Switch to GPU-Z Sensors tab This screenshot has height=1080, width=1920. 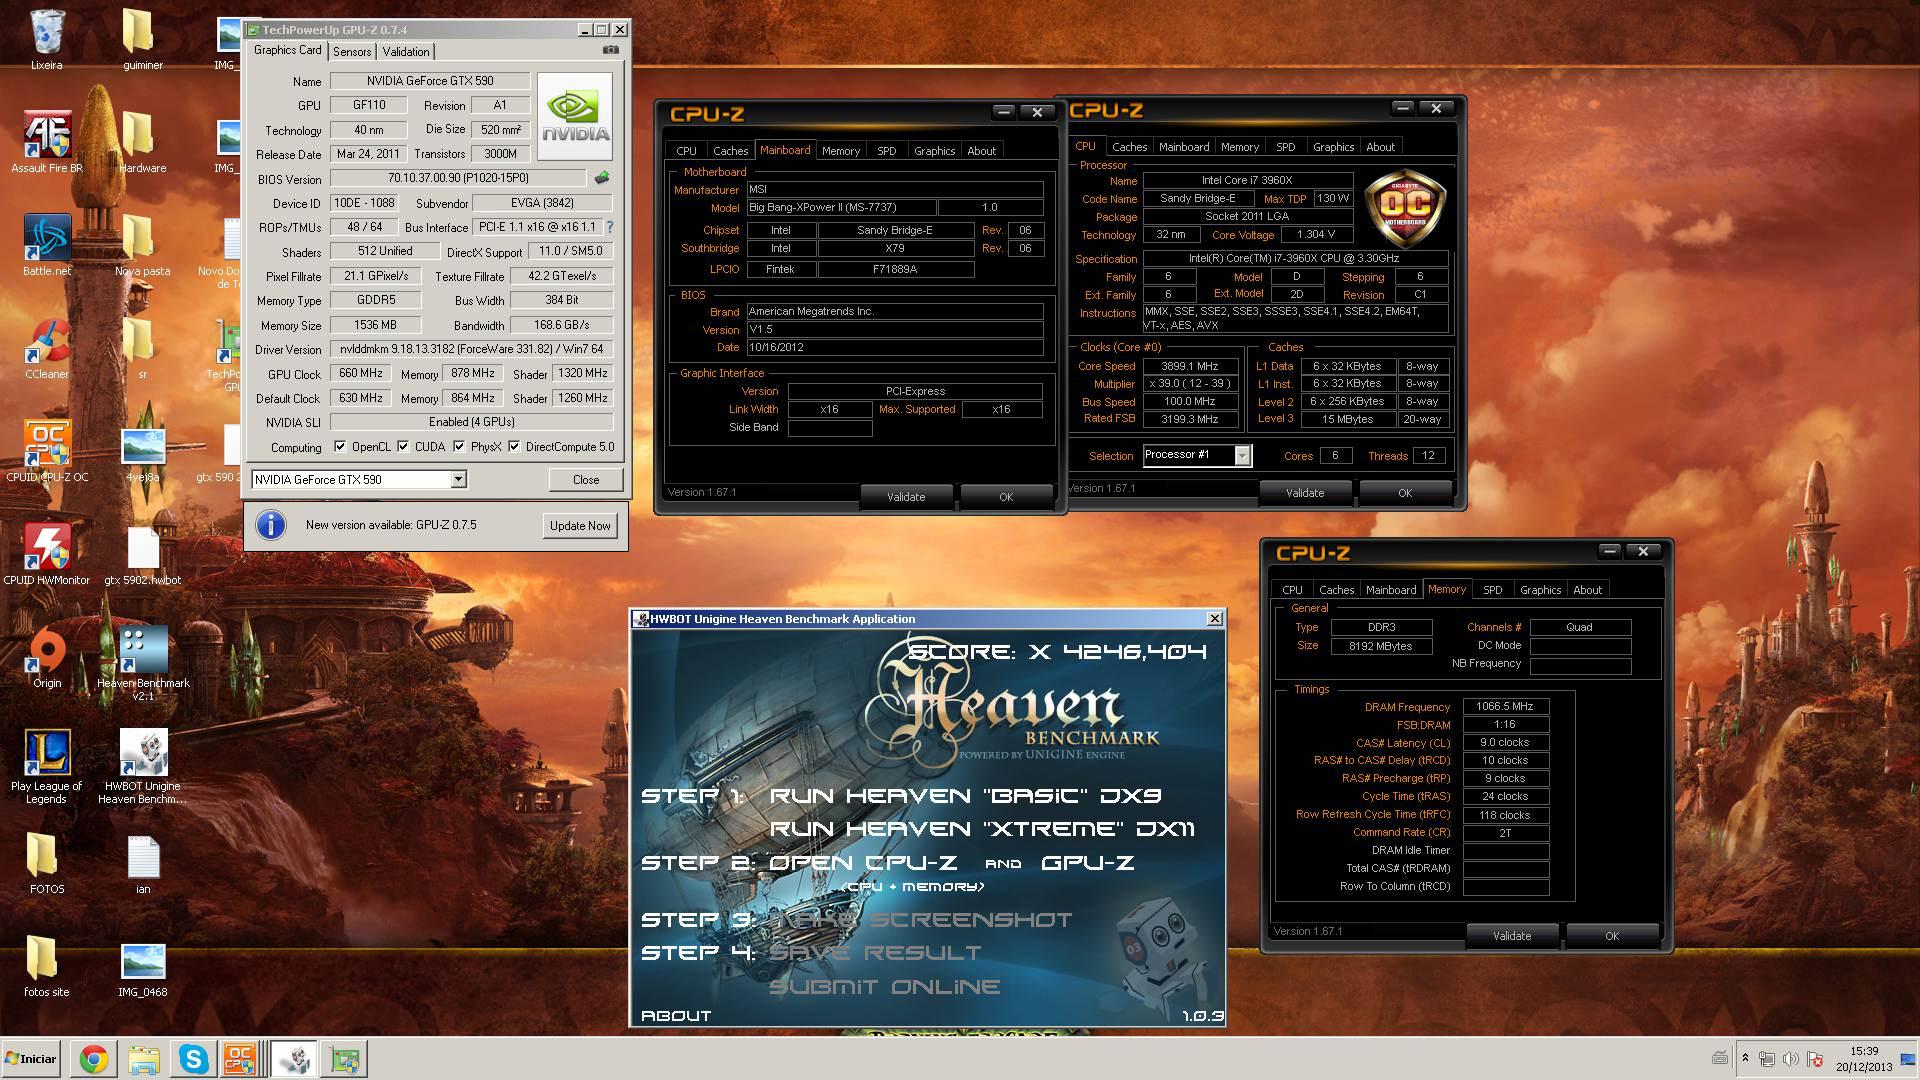point(352,51)
